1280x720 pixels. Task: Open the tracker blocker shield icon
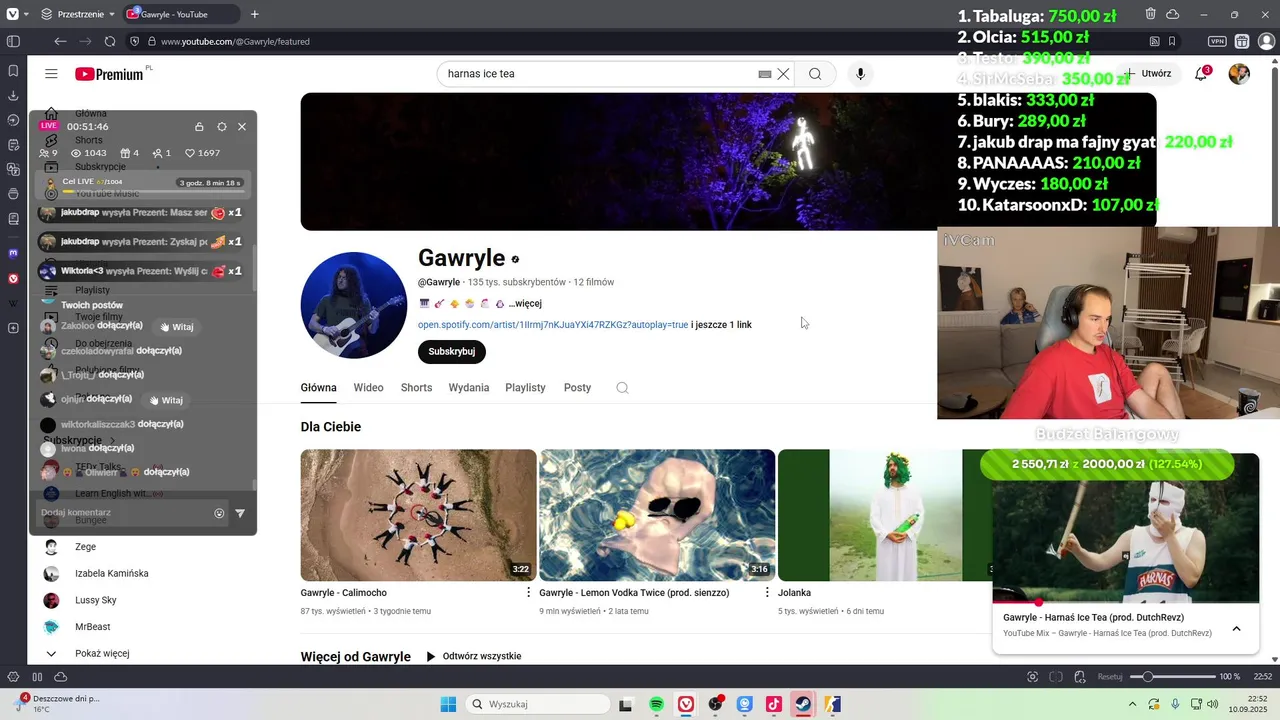point(135,41)
